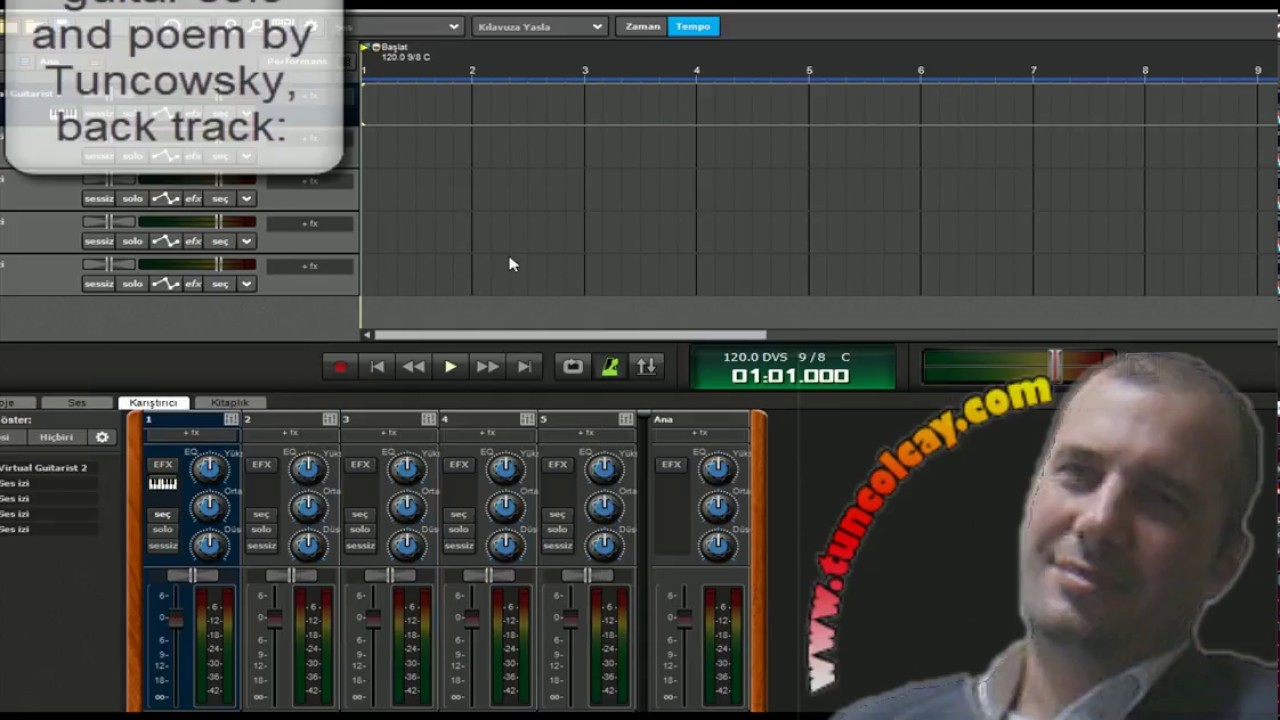Click + fx on the bottom track row
The height and width of the screenshot is (720, 1280).
click(x=310, y=266)
